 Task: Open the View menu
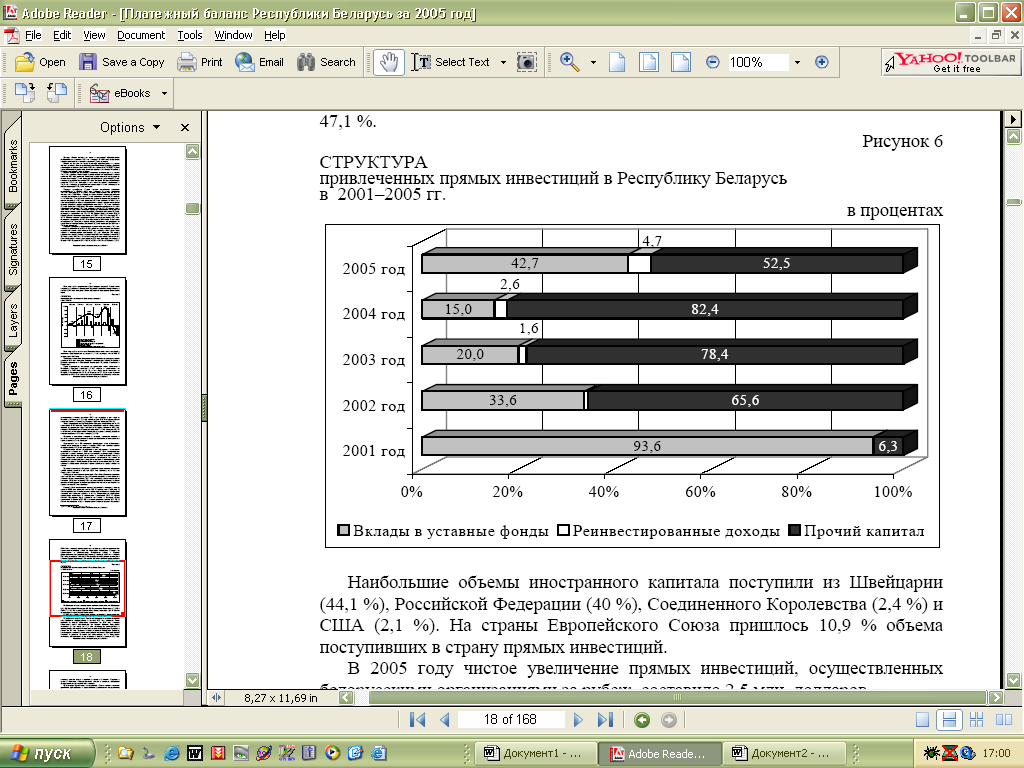coord(94,35)
